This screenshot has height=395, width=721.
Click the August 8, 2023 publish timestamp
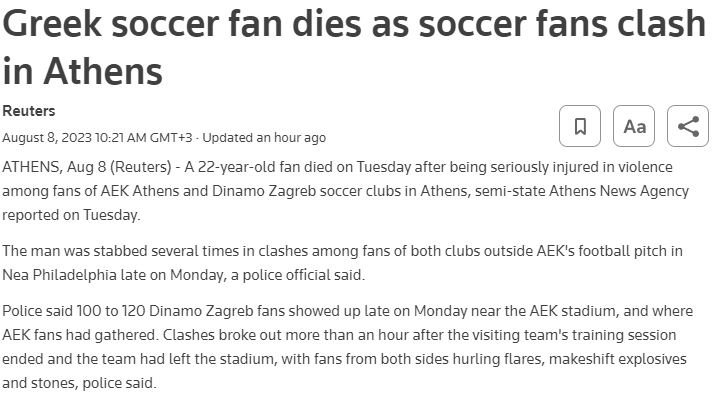click(x=97, y=137)
